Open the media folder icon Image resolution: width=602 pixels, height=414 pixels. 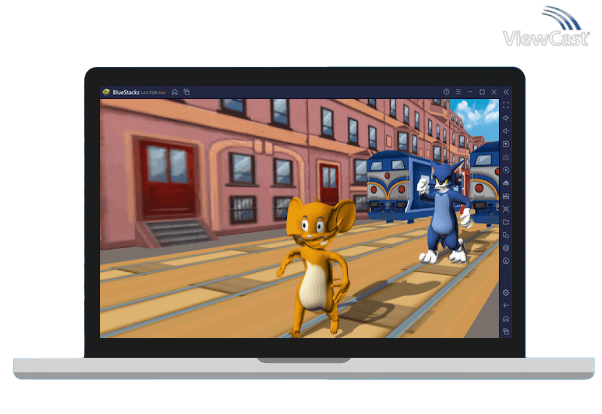(506, 222)
